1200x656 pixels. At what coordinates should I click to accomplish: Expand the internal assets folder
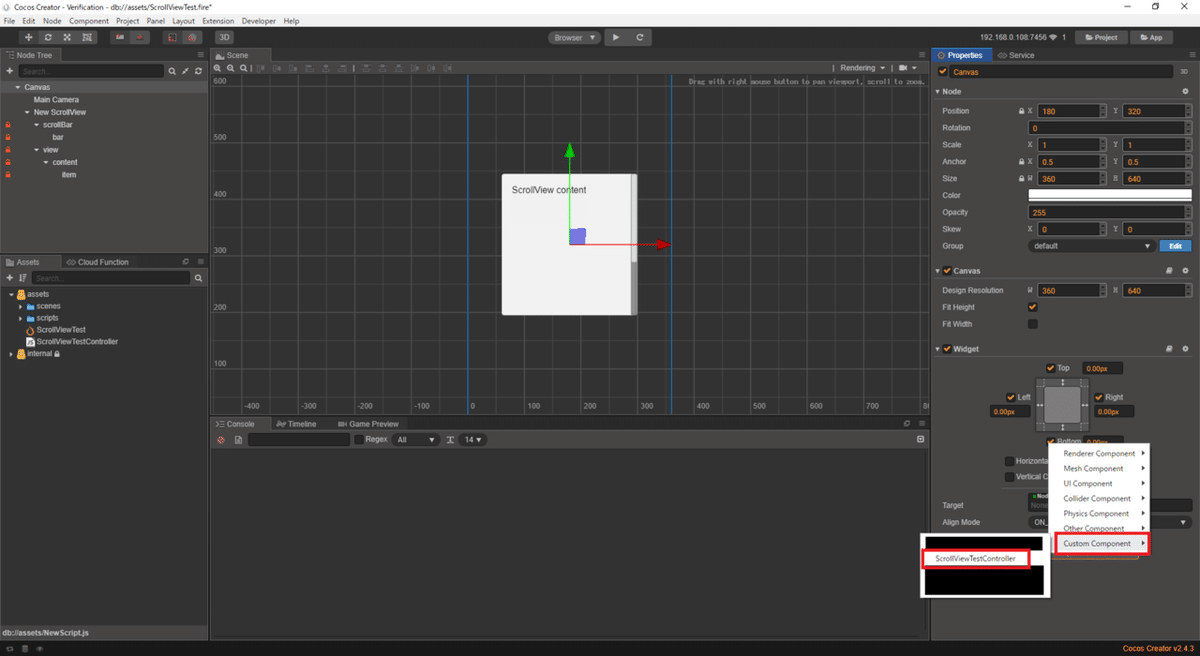(11, 354)
